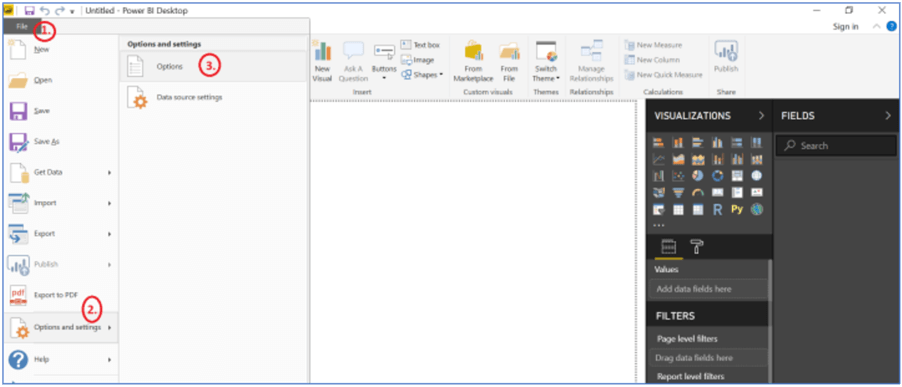Select the Stacked bar chart visual
The width and height of the screenshot is (902, 387).
tap(659, 142)
